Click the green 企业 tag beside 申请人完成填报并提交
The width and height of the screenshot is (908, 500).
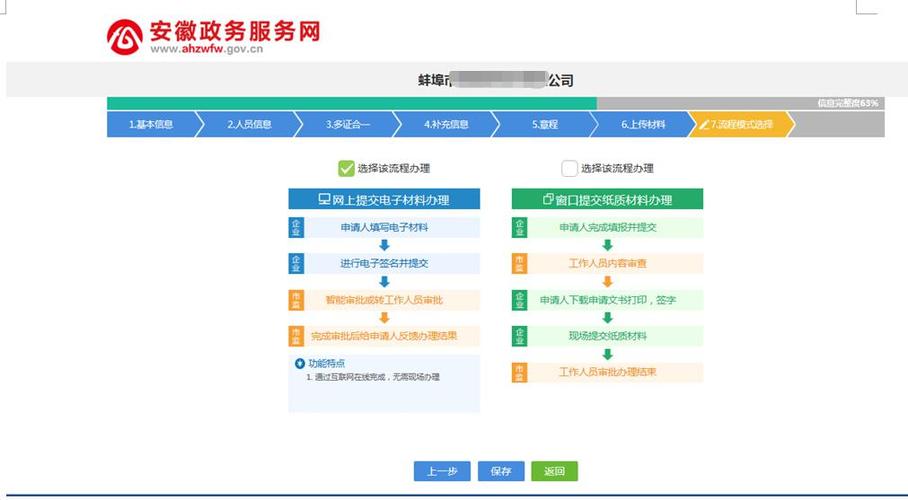pyautogui.click(x=519, y=228)
